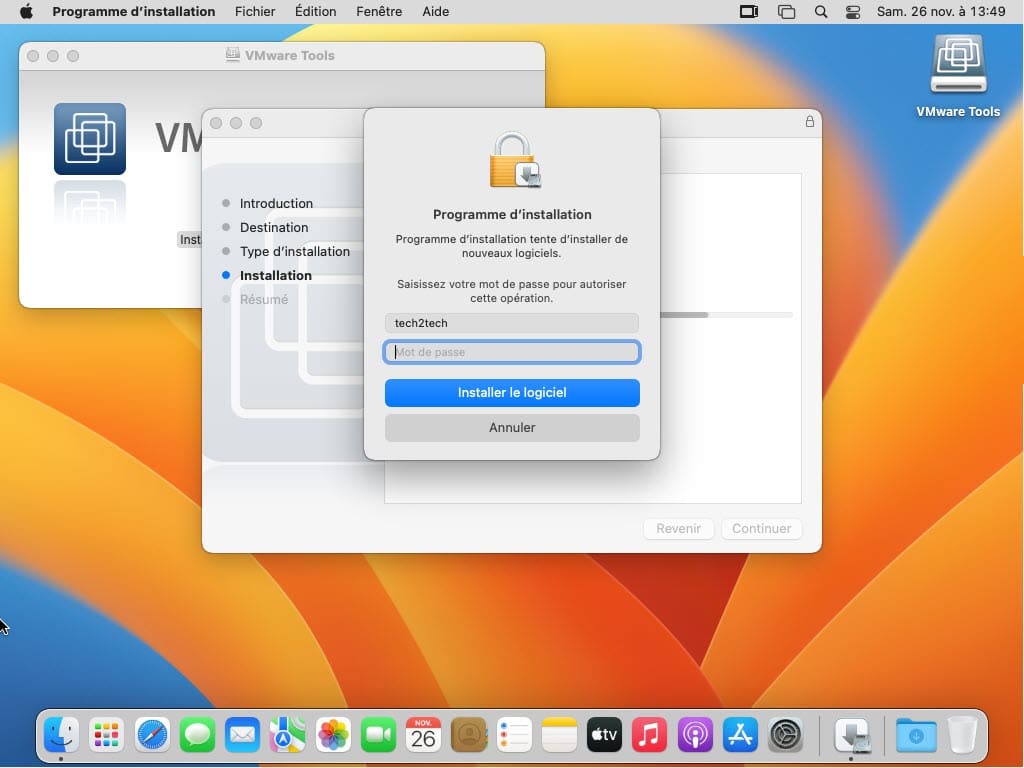This screenshot has width=1024, height=768.
Task: Open Launchpad from the Dock
Action: coord(106,735)
